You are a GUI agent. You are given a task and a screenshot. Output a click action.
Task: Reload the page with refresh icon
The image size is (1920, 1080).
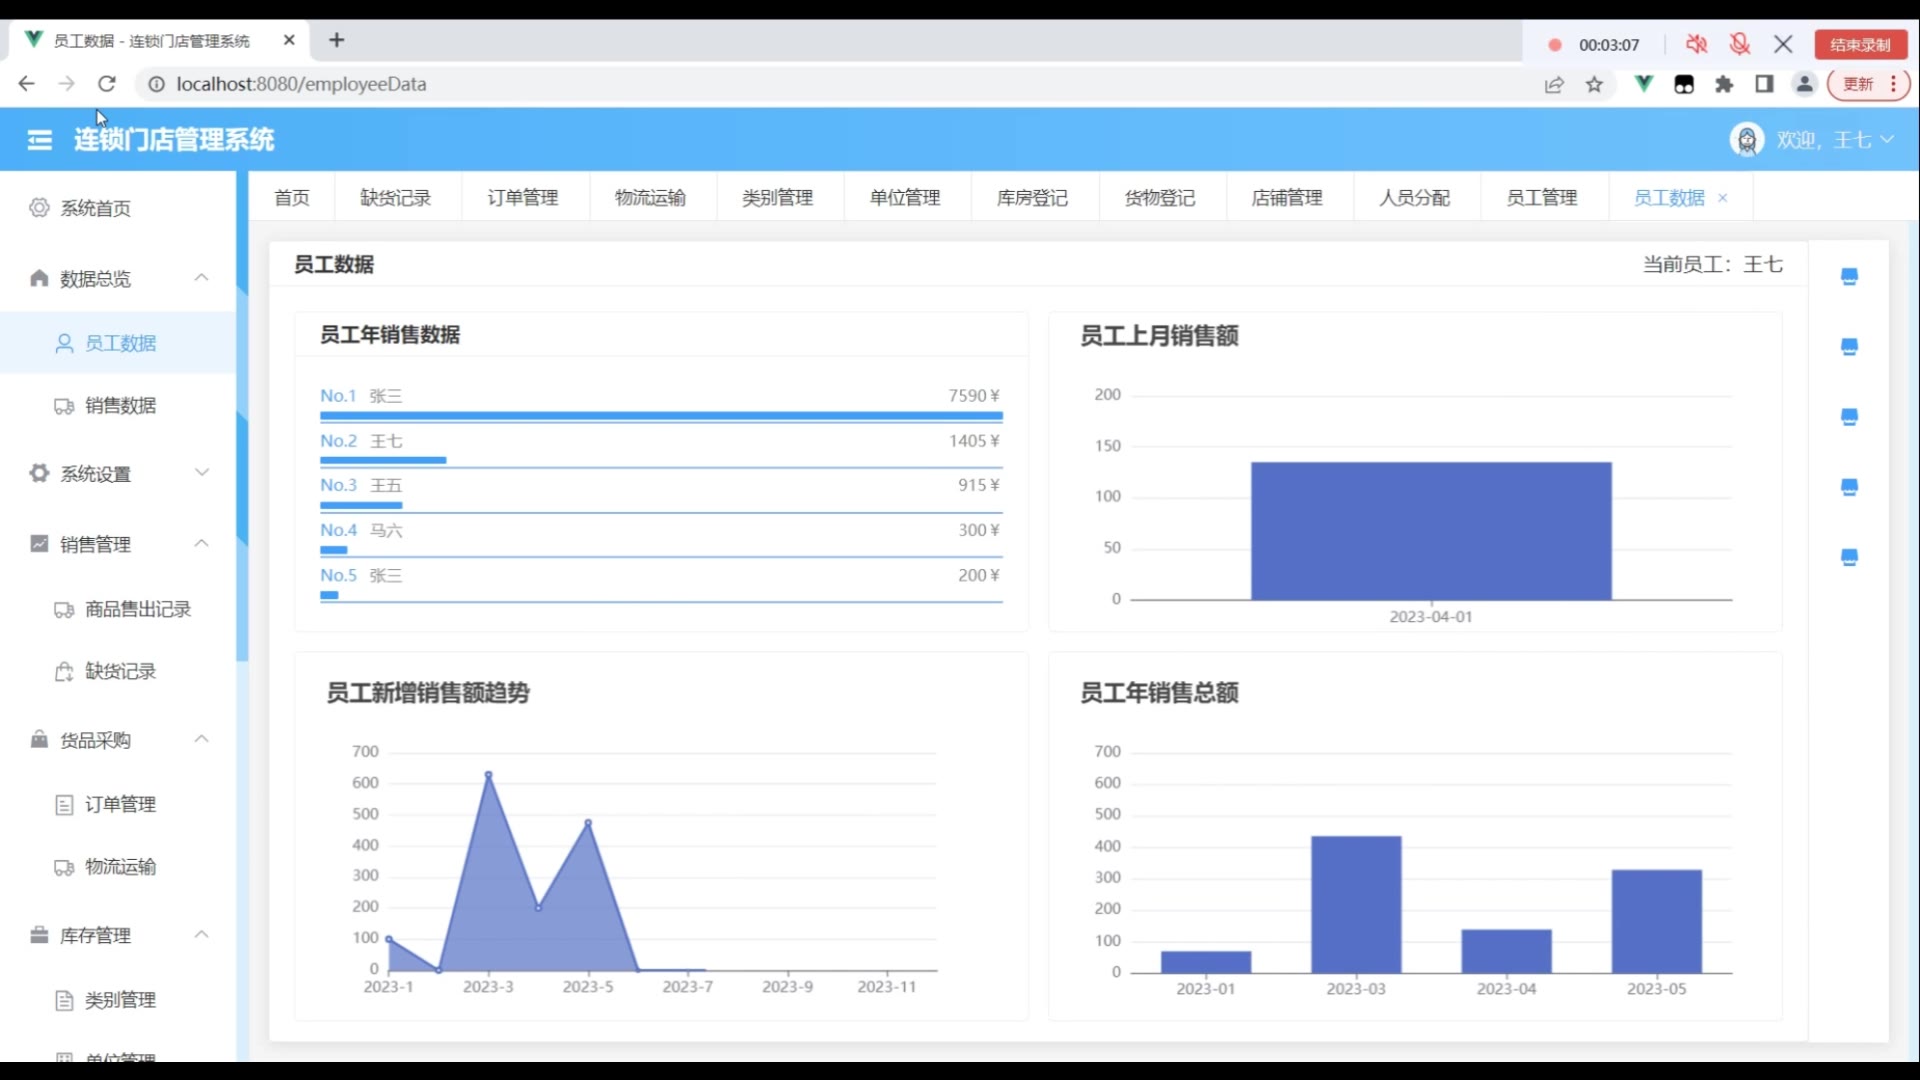point(107,84)
